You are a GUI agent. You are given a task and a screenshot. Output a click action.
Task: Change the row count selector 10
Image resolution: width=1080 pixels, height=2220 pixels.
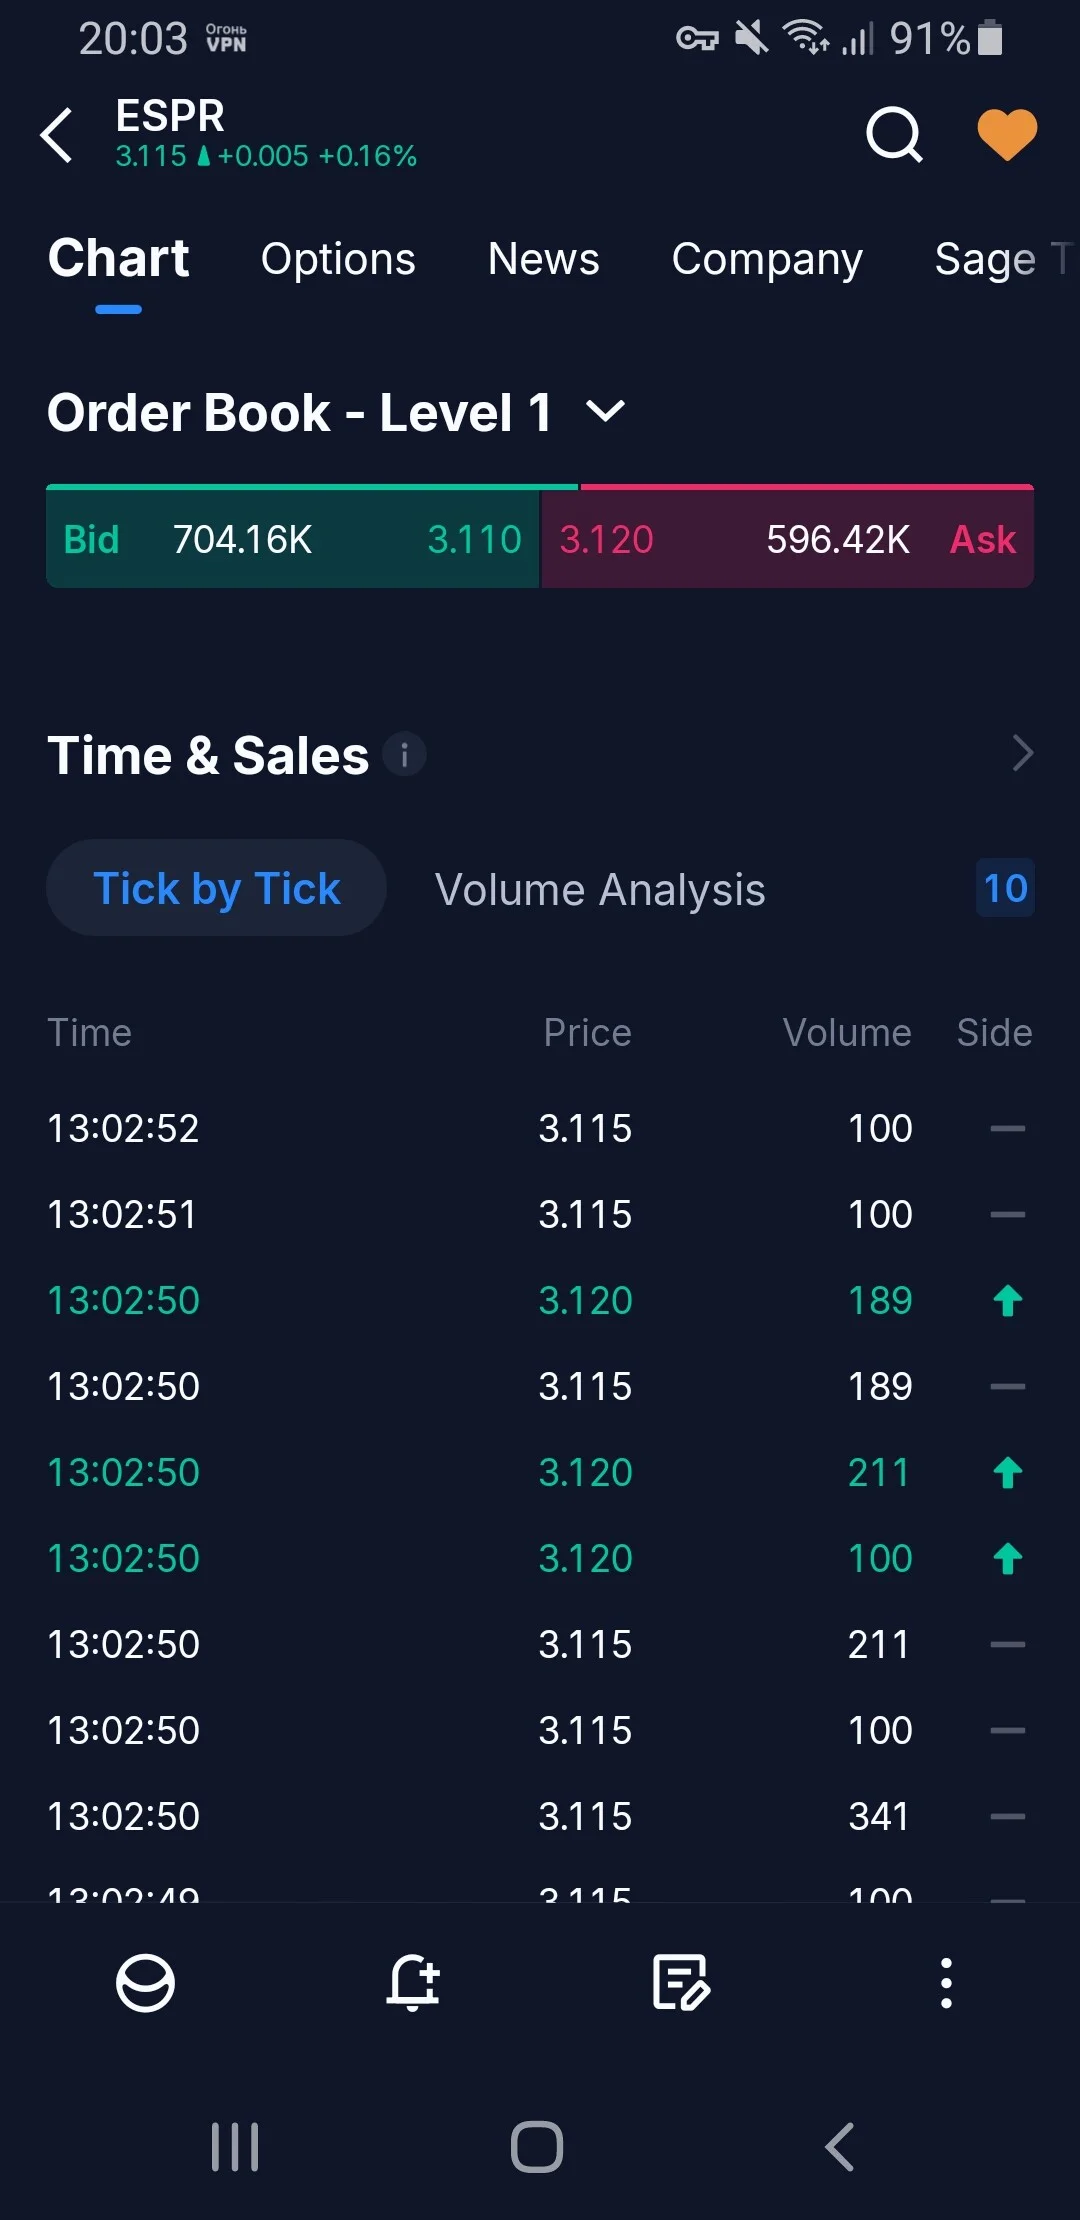[1005, 888]
